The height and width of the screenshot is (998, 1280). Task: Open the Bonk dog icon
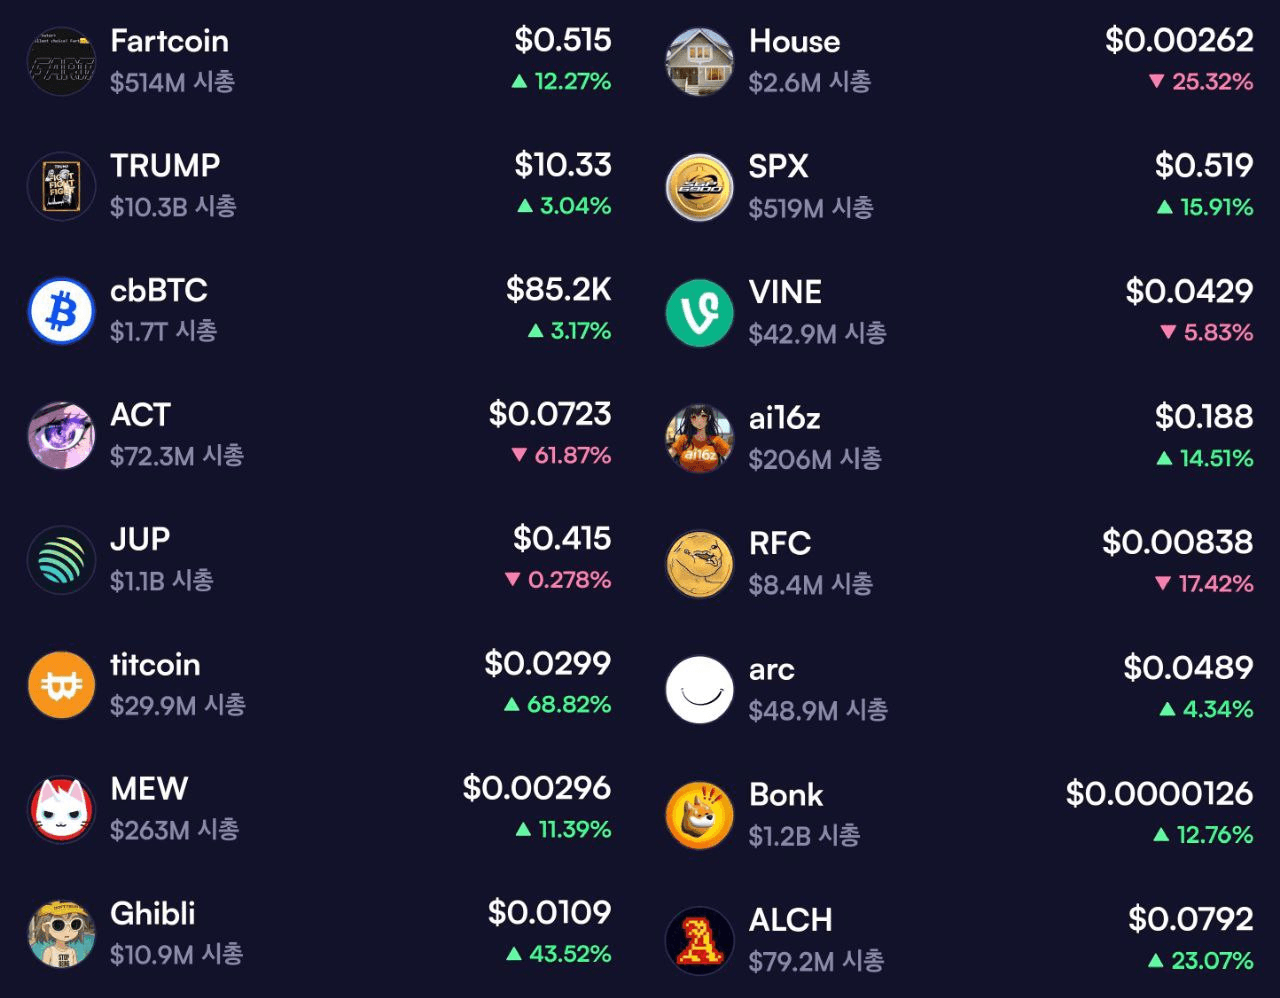pyautogui.click(x=700, y=815)
